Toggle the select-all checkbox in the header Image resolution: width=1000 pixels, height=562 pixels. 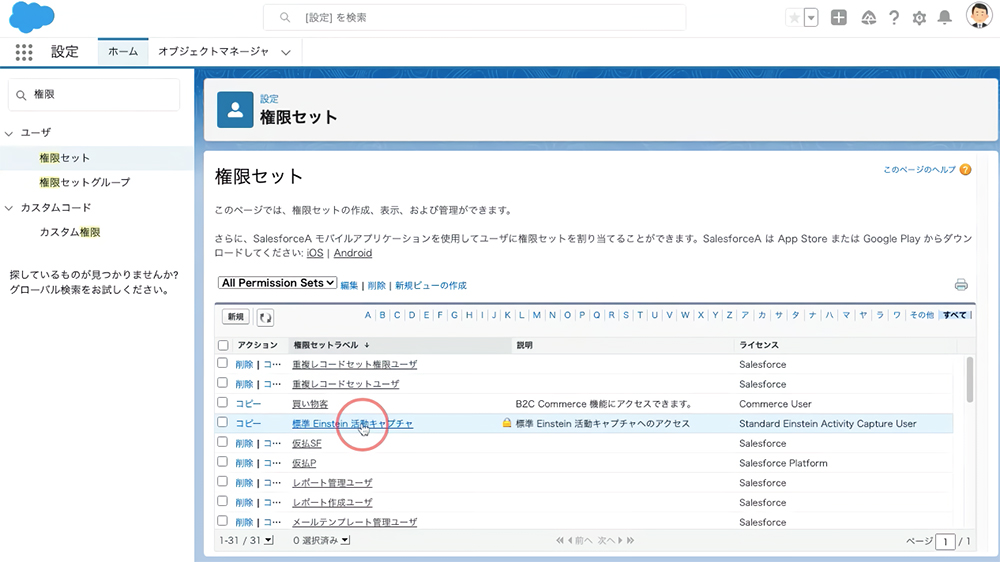pyautogui.click(x=223, y=345)
